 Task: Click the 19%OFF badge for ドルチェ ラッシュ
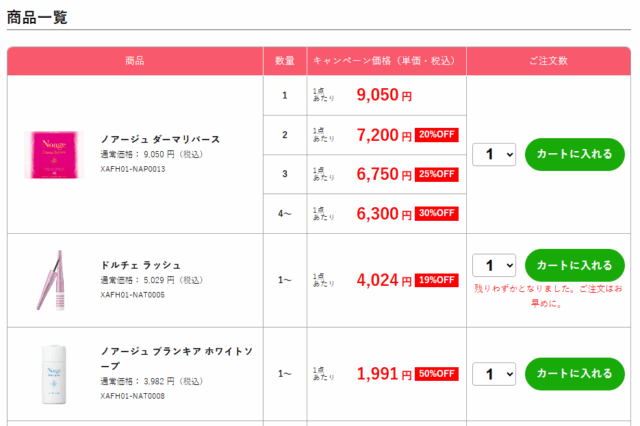[437, 280]
